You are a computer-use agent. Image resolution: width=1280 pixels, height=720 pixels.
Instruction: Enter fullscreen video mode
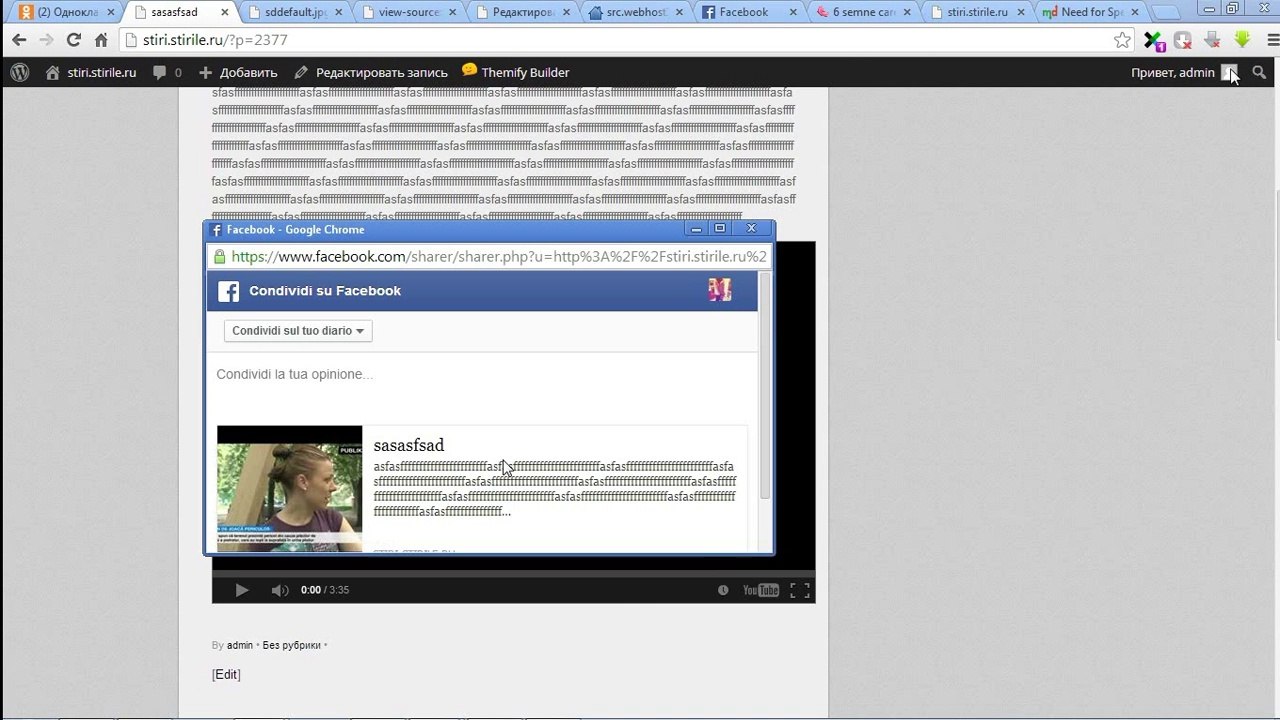[x=800, y=590]
